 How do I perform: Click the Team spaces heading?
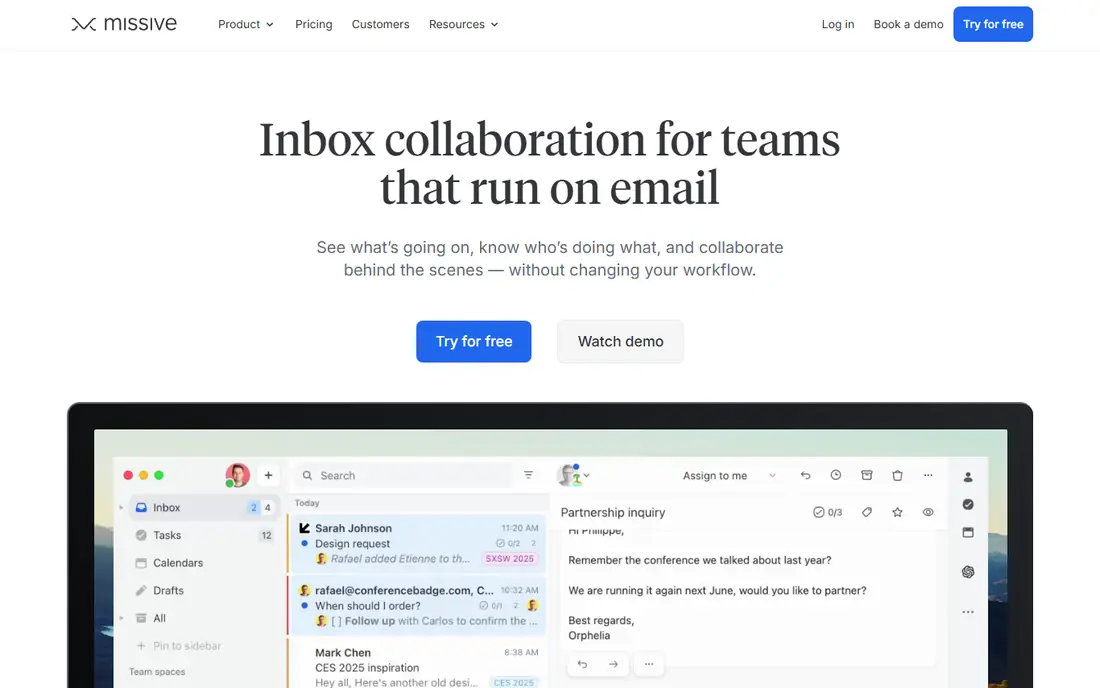[157, 671]
